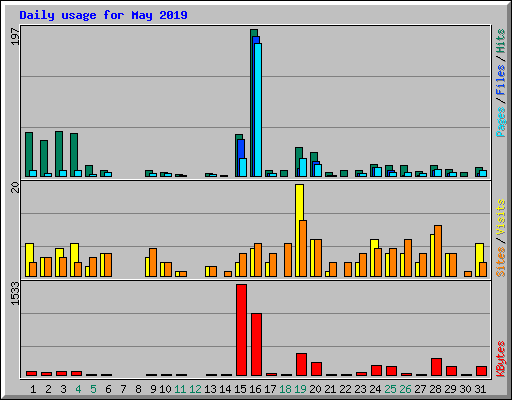Click the x-axis day label 20
The image size is (512, 400).
pyautogui.click(x=315, y=389)
